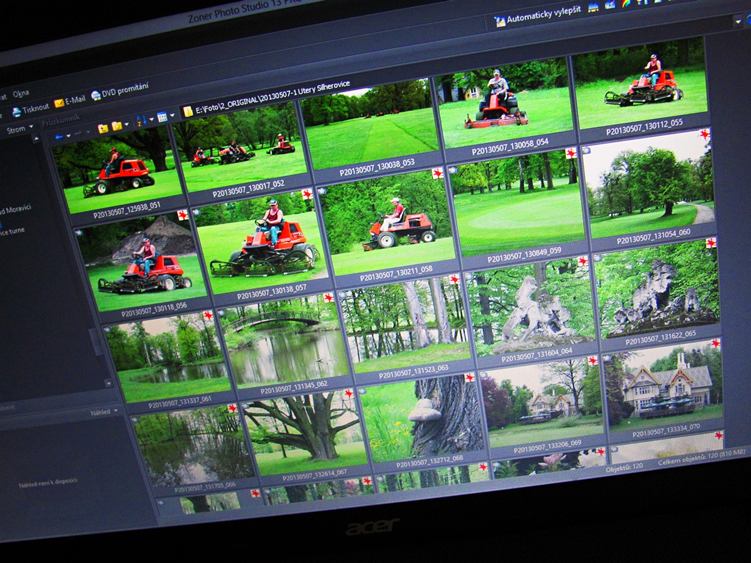Click the red flag on photo 130849_059
This screenshot has width=751, height=563.
click(x=571, y=153)
